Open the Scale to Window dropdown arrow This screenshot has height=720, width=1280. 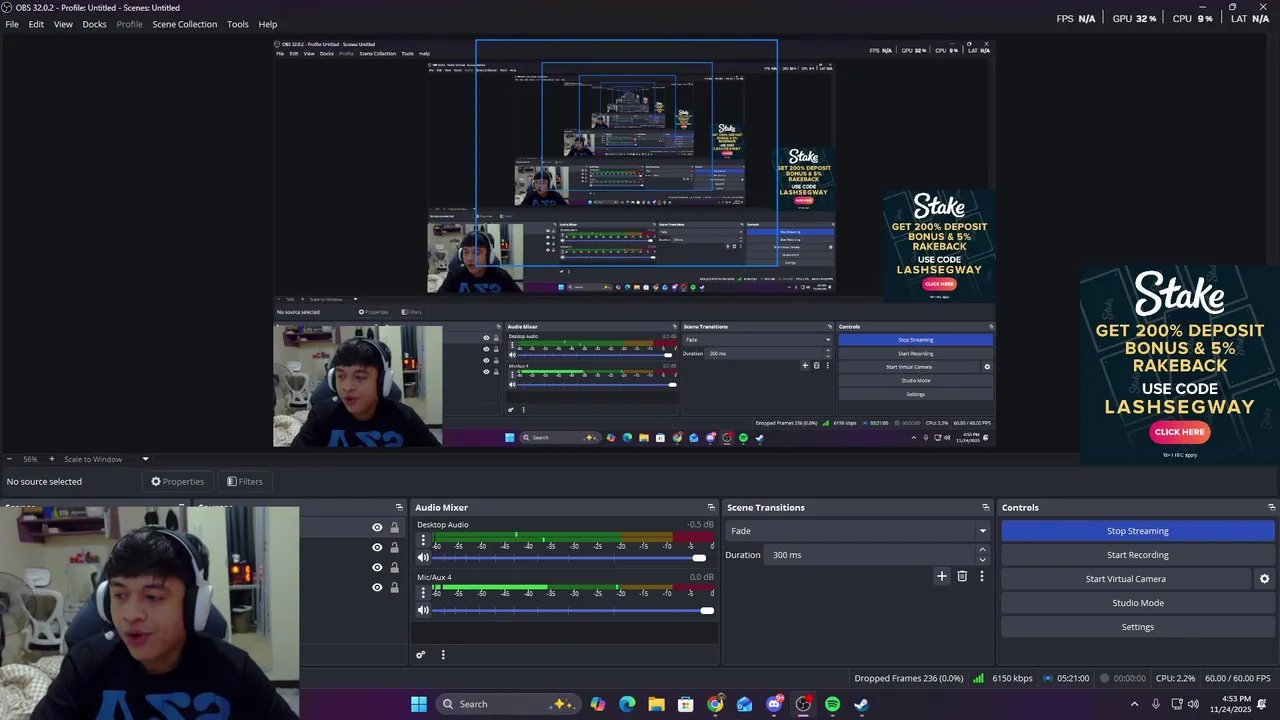tap(145, 459)
